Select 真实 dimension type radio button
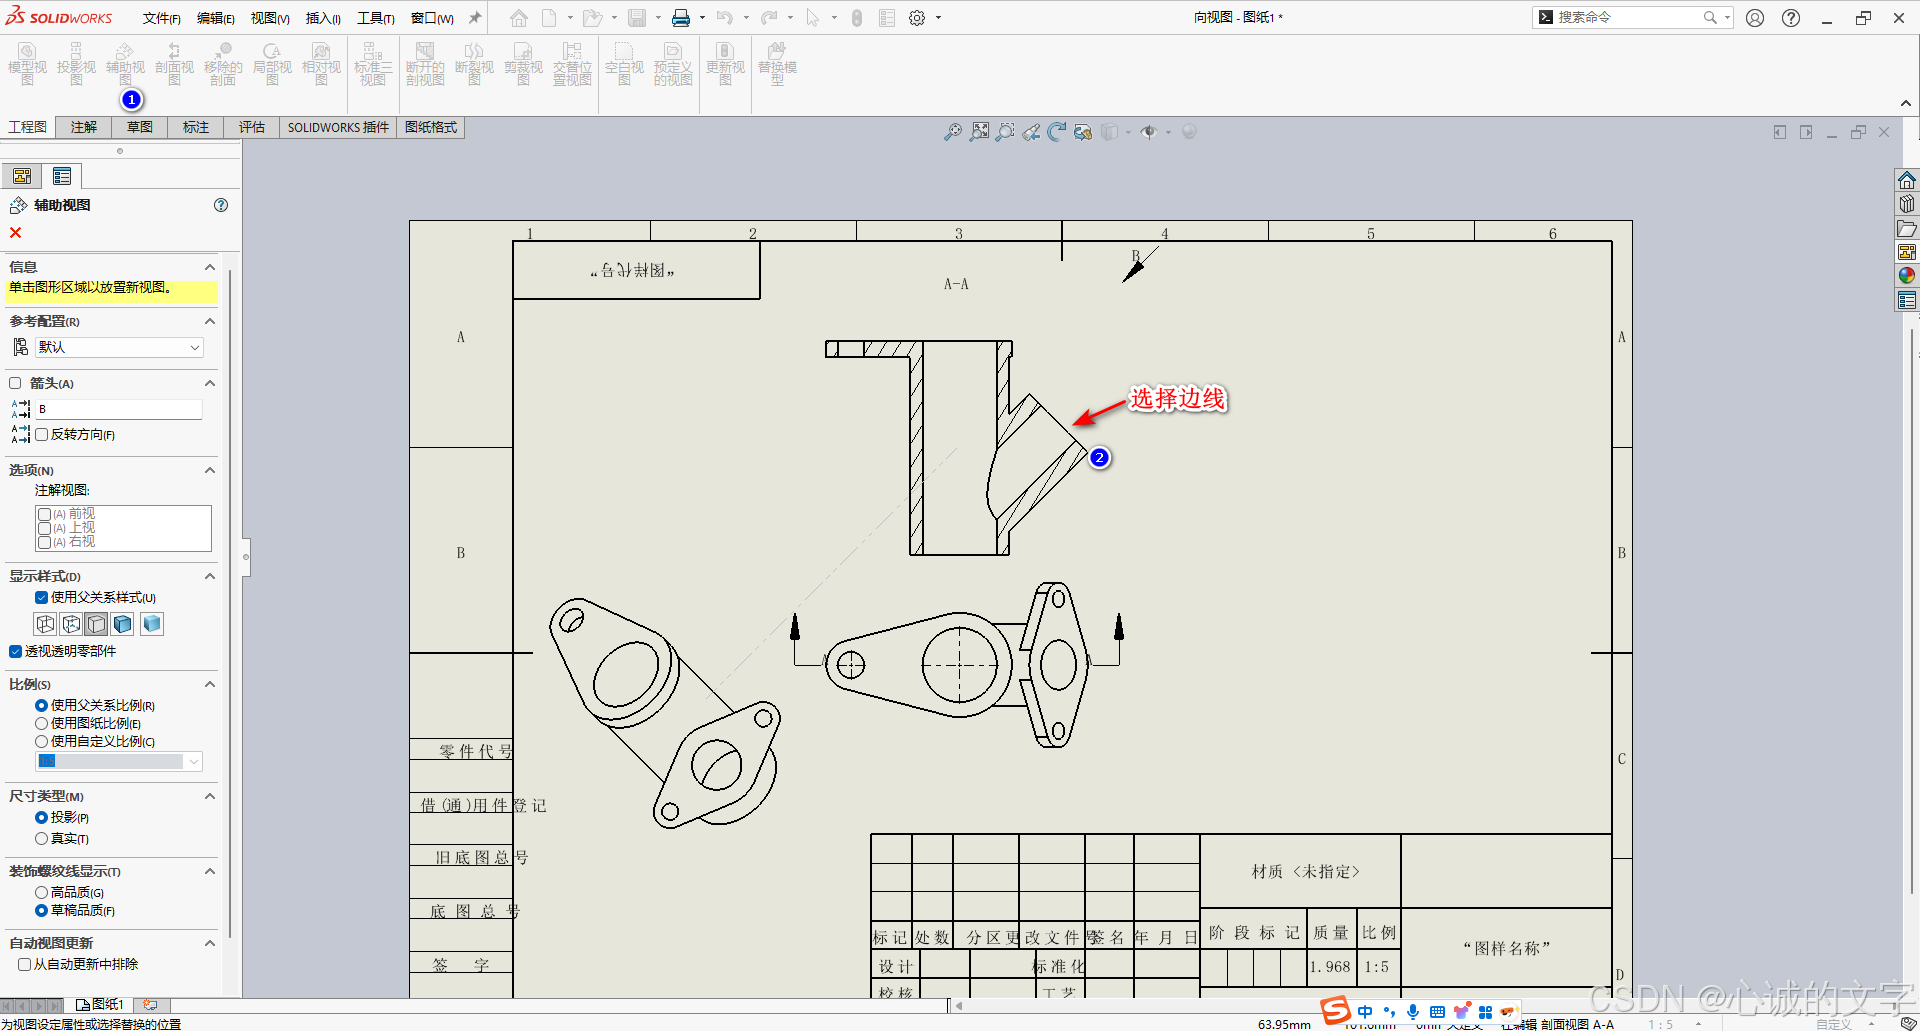Screen dimensions: 1920x1031 tap(41, 838)
